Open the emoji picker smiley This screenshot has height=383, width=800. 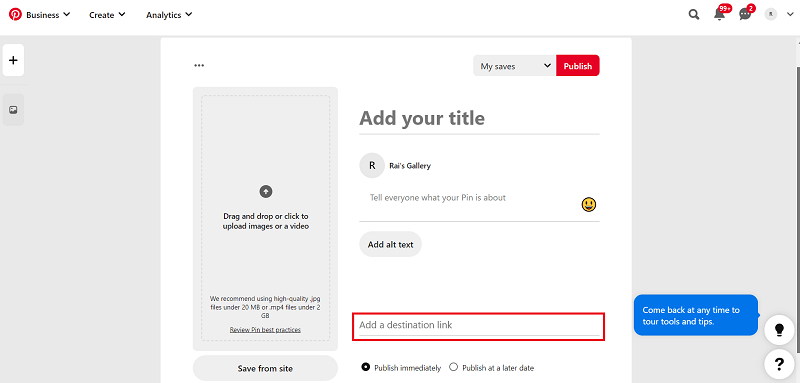click(589, 205)
